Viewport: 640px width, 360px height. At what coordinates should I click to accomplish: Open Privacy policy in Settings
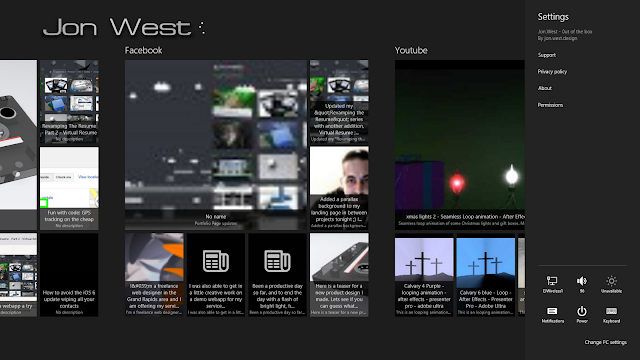point(552,71)
